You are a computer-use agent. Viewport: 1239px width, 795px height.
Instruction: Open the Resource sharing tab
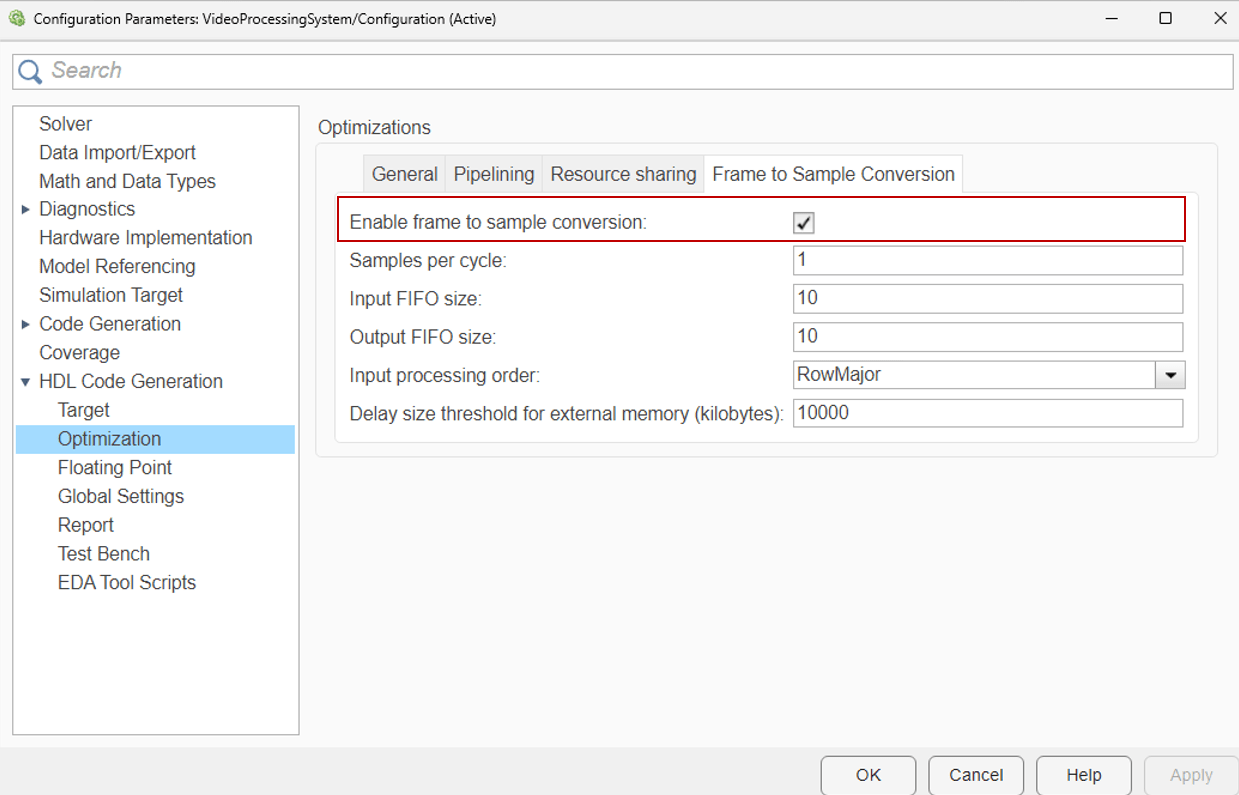click(623, 174)
